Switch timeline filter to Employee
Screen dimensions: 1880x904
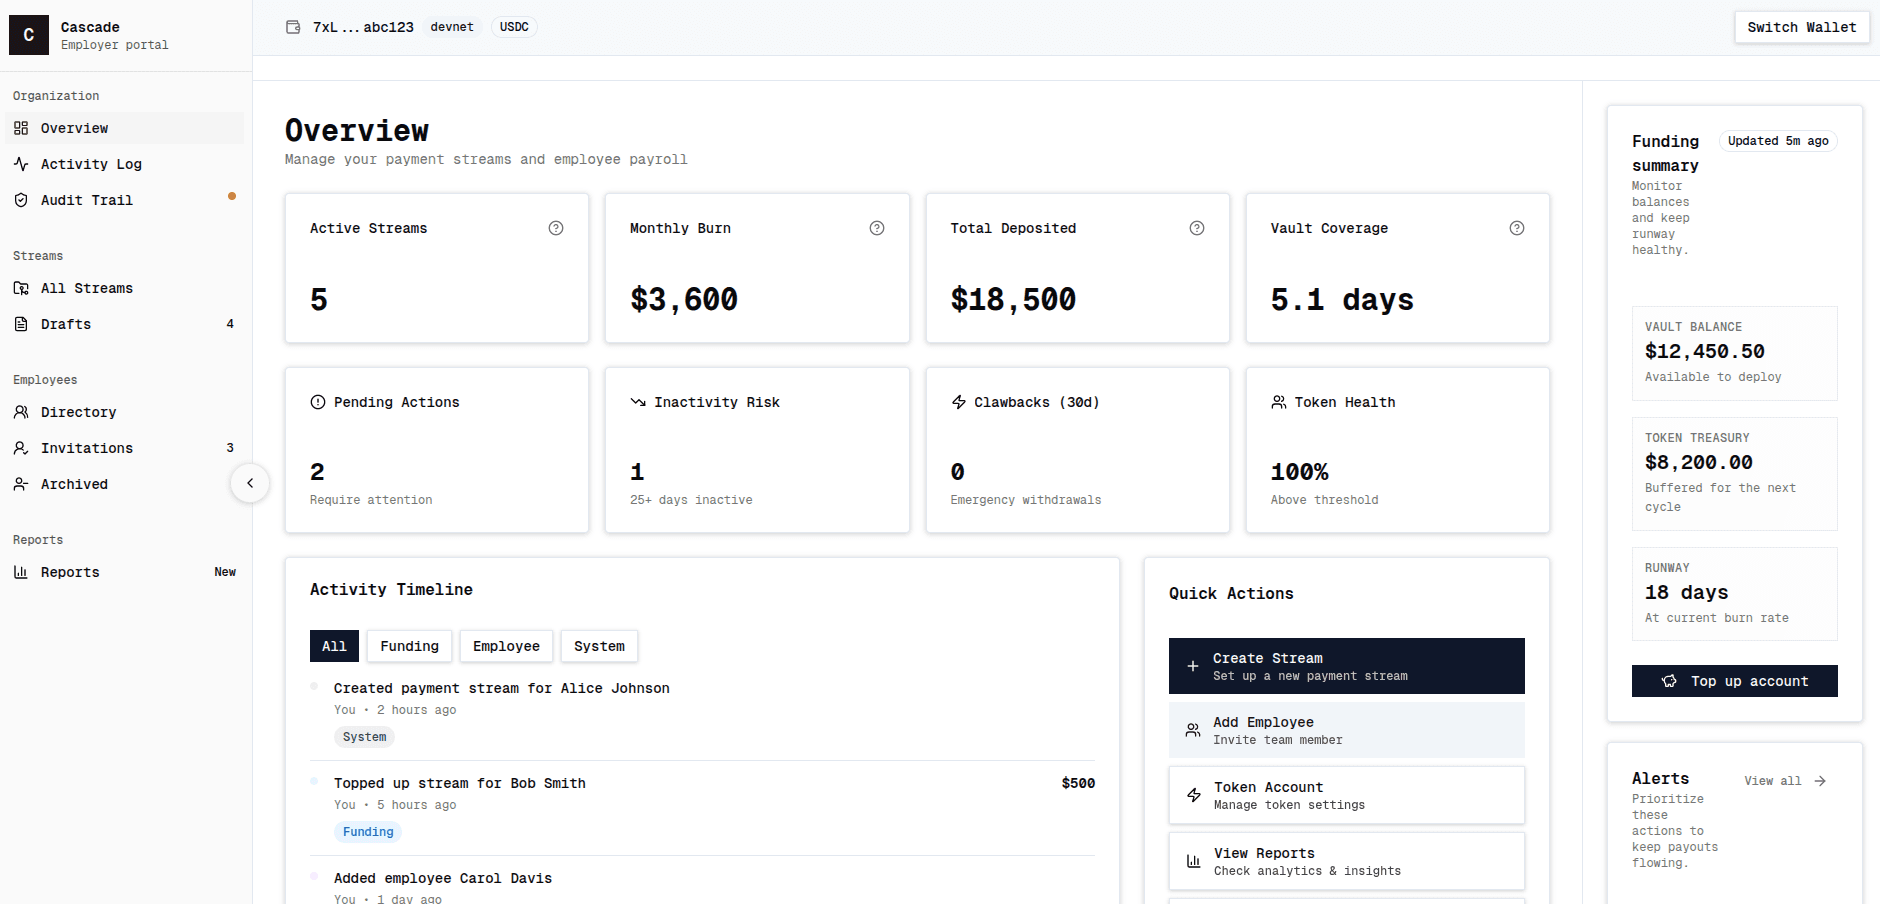click(506, 646)
